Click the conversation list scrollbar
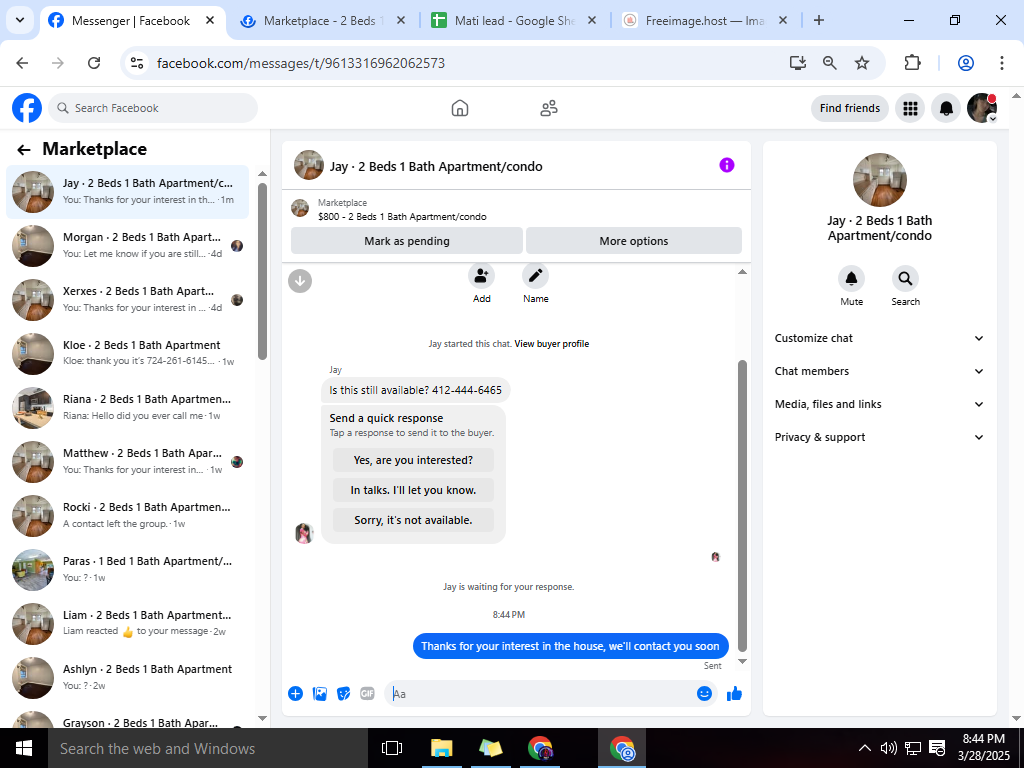This screenshot has width=1024, height=768. (x=263, y=272)
